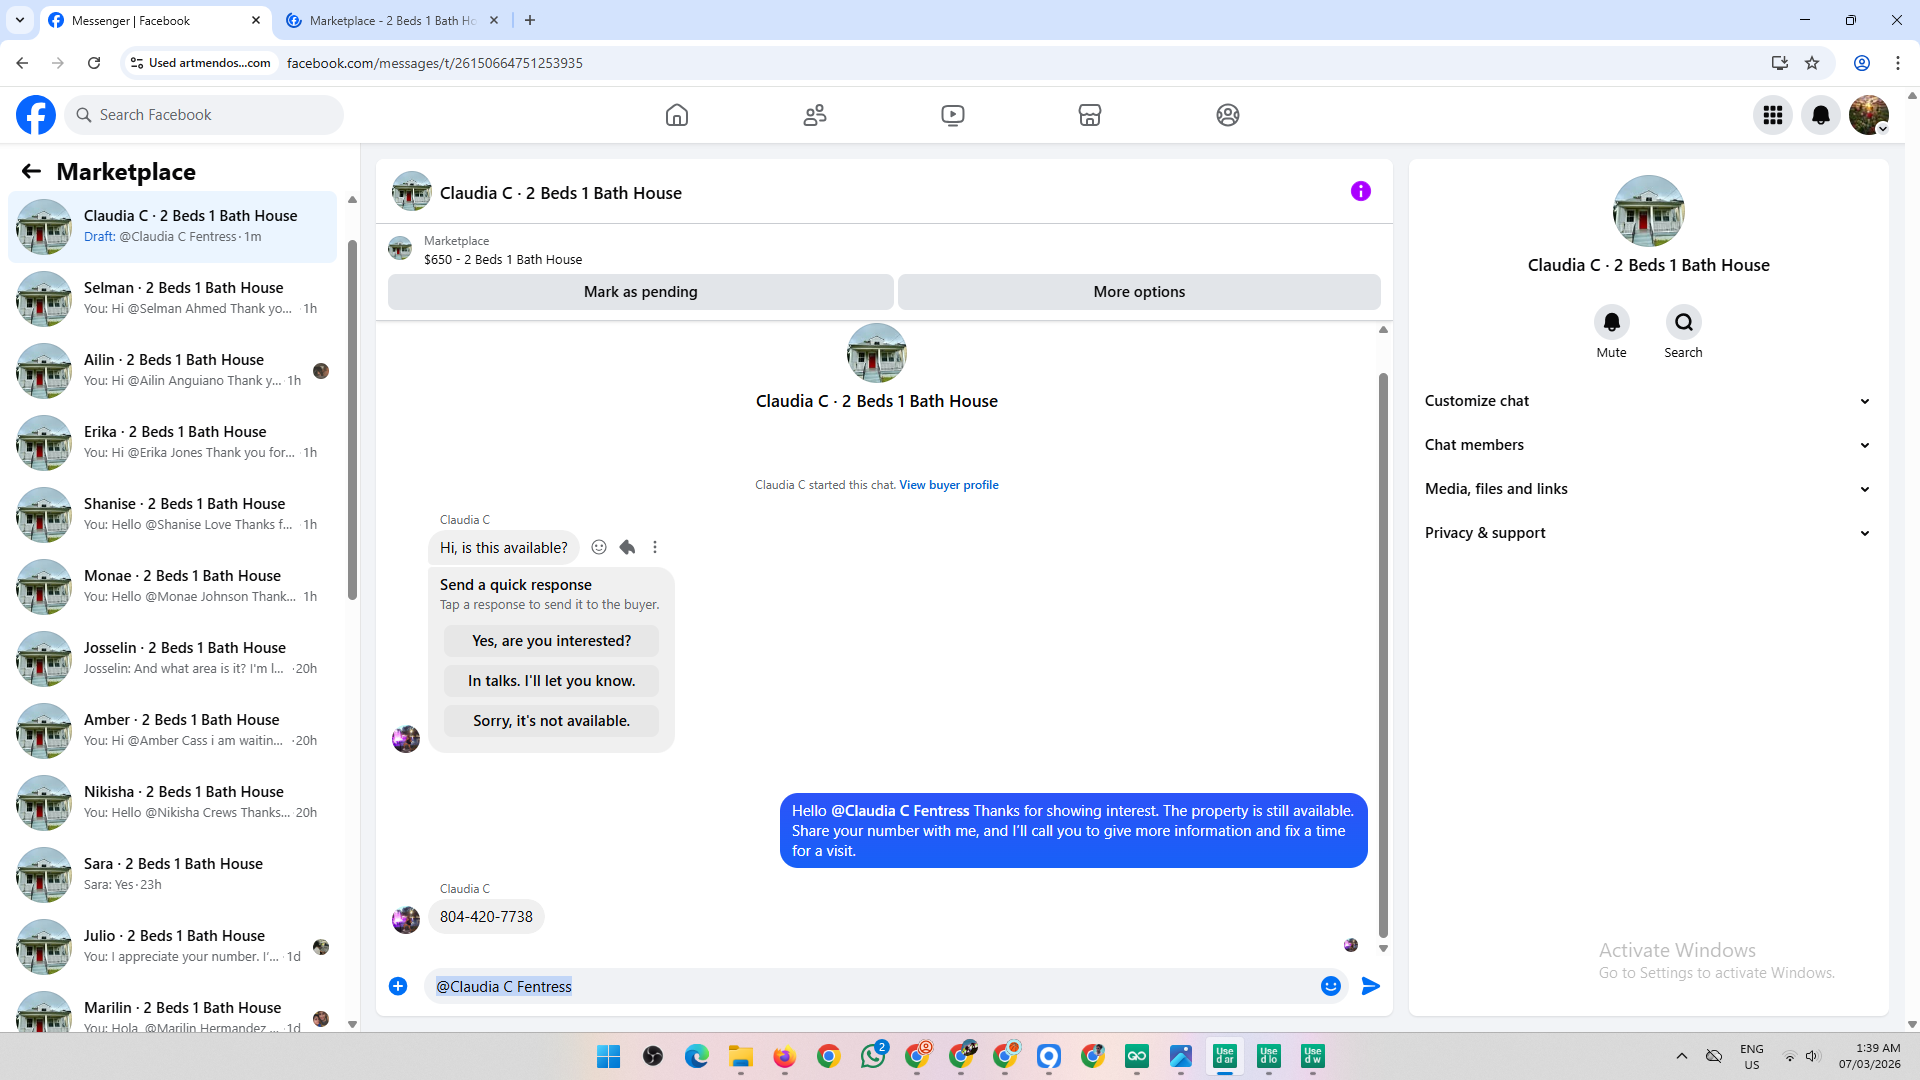The height and width of the screenshot is (1080, 1920).
Task: Open the Marketplace icon in top navigation
Action: 1089,115
